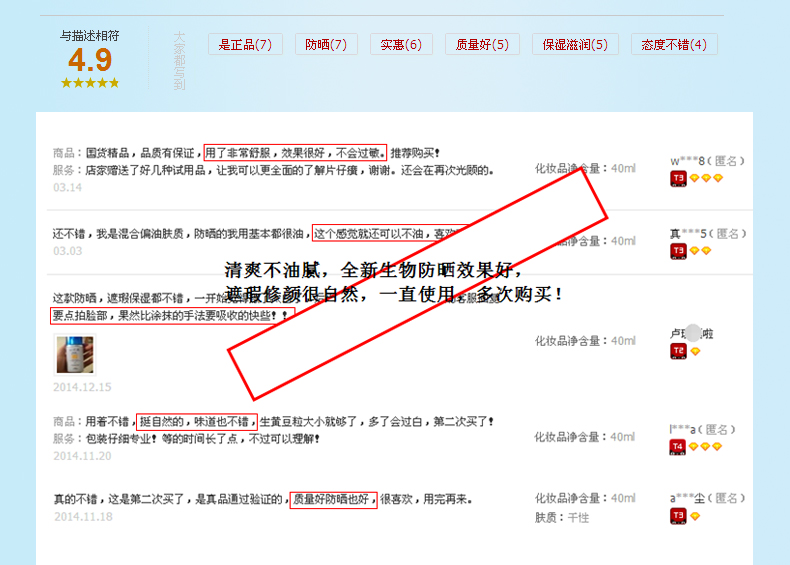Viewport: 790px width, 565px height.
Task: Select the 实惠(6) review tag
Action: pos(401,45)
